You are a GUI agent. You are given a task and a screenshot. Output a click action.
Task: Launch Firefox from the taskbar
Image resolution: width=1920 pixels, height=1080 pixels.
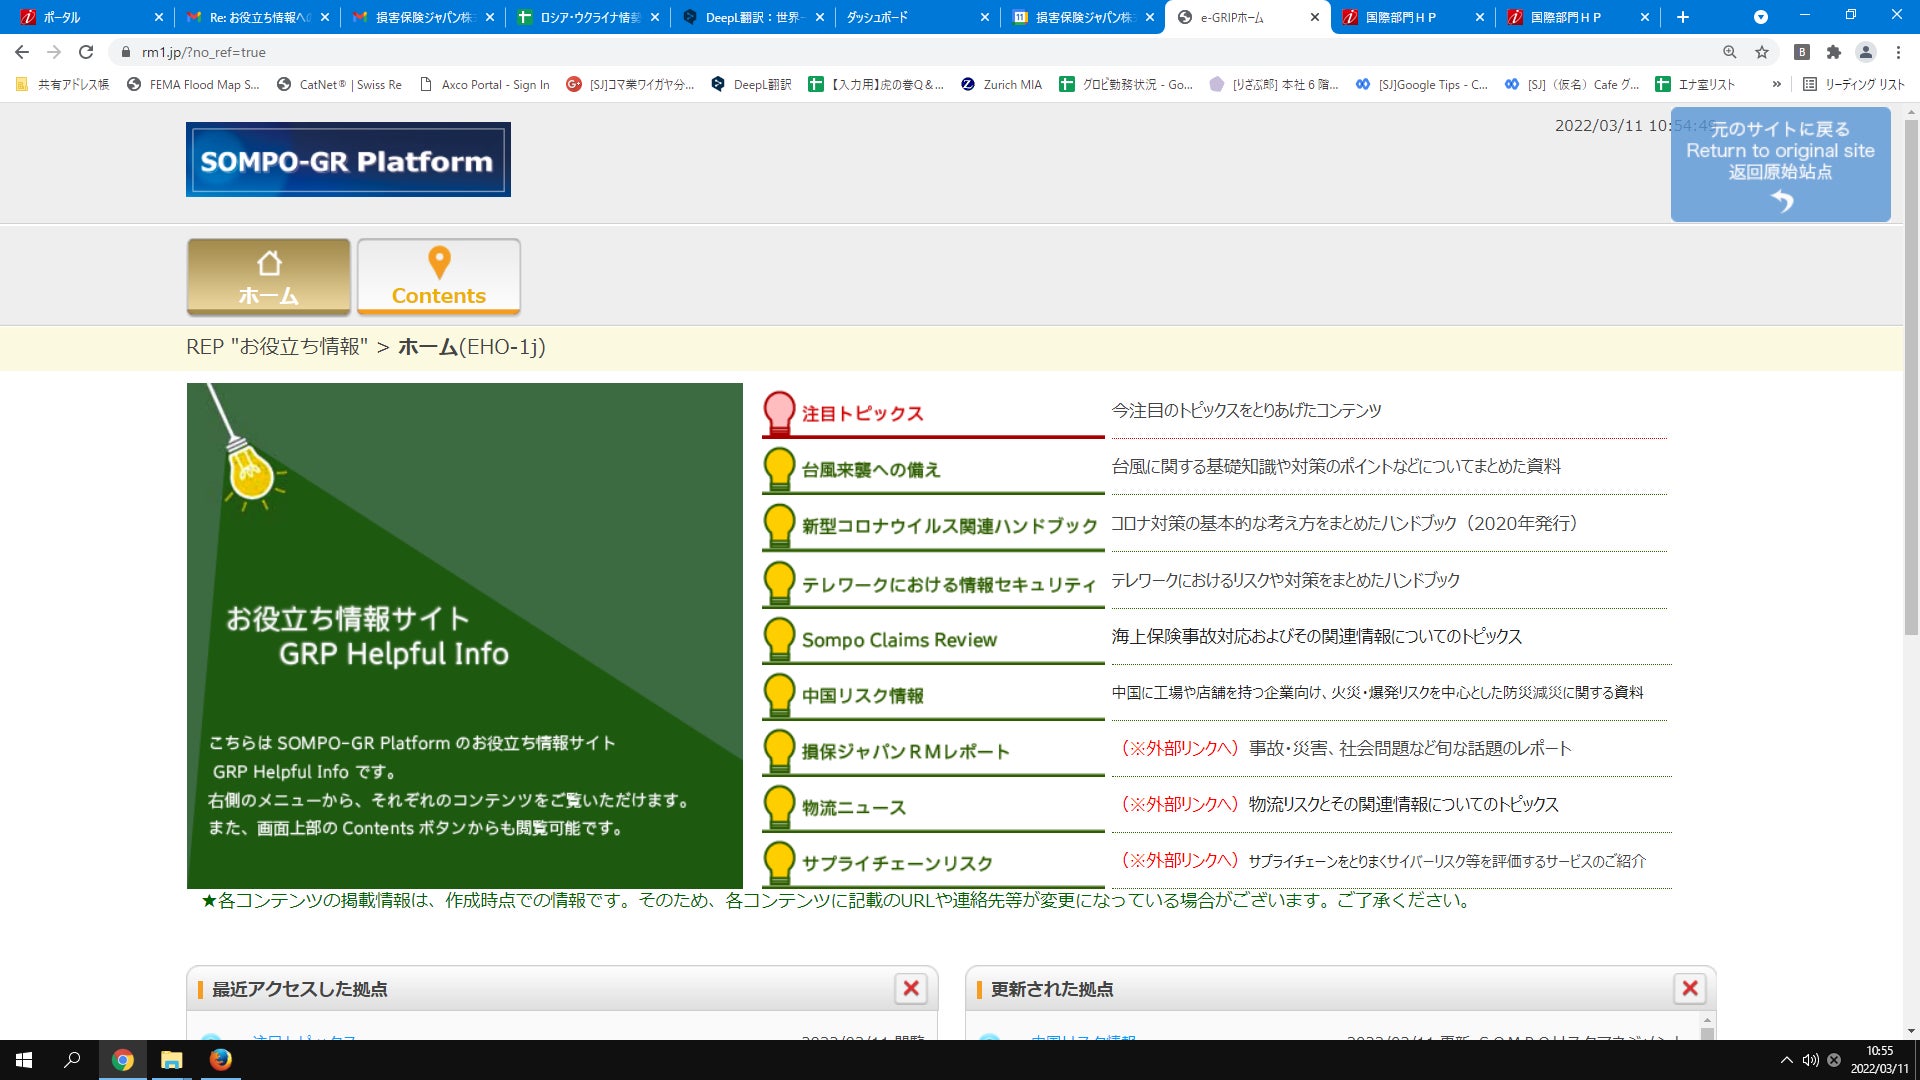(220, 1060)
